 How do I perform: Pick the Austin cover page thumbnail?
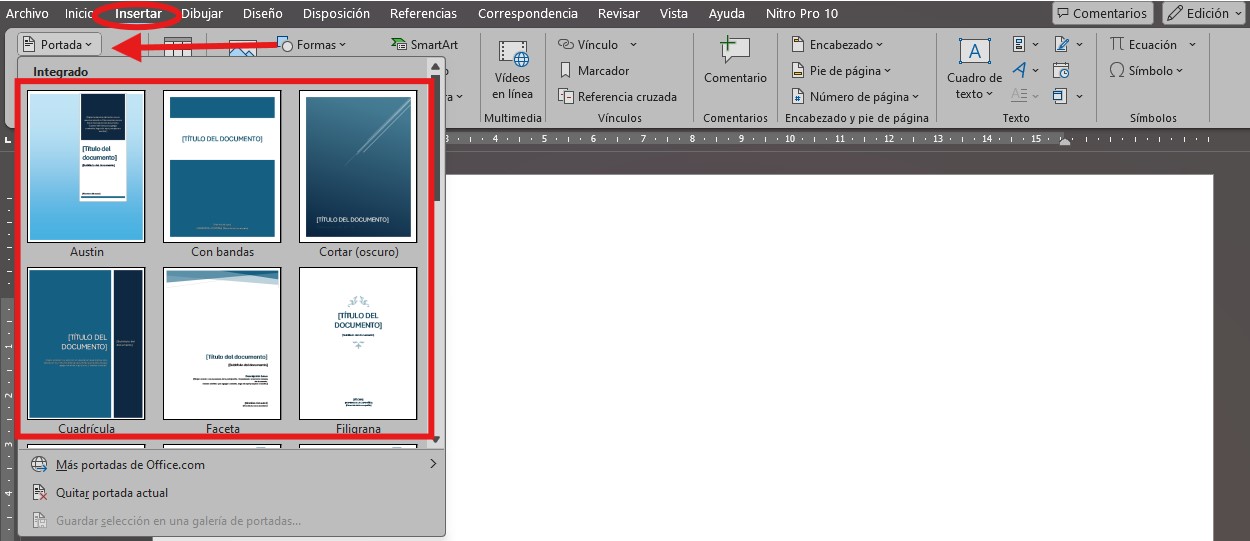click(x=87, y=166)
